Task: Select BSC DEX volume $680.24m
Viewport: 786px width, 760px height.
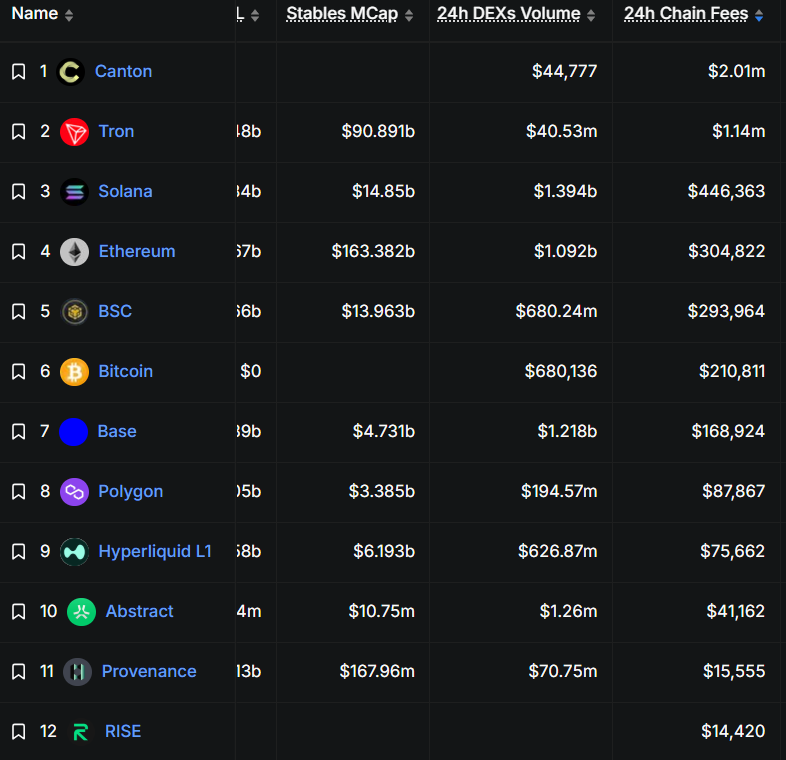Action: [x=556, y=311]
